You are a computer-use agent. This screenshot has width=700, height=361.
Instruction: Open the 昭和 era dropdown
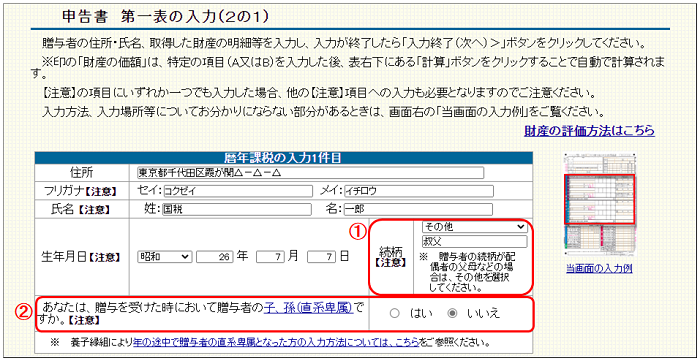pyautogui.click(x=165, y=257)
